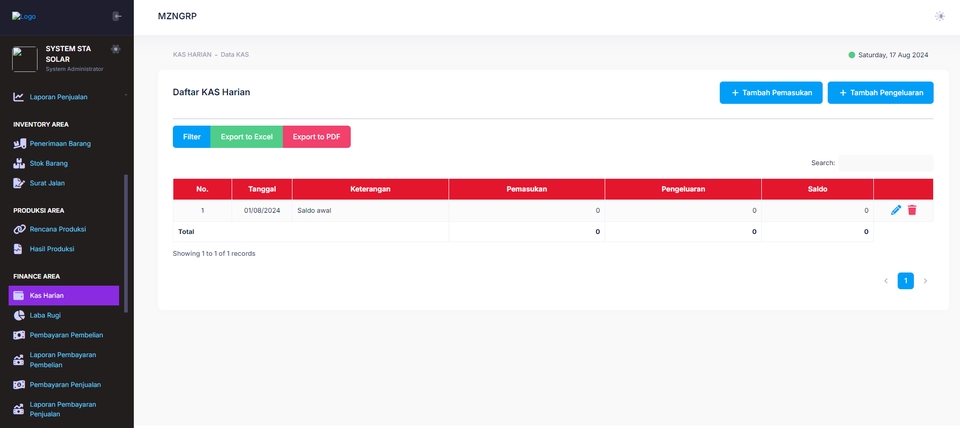The height and width of the screenshot is (428, 960).
Task: Delete Saldo awal row with trash icon
Action: point(912,210)
